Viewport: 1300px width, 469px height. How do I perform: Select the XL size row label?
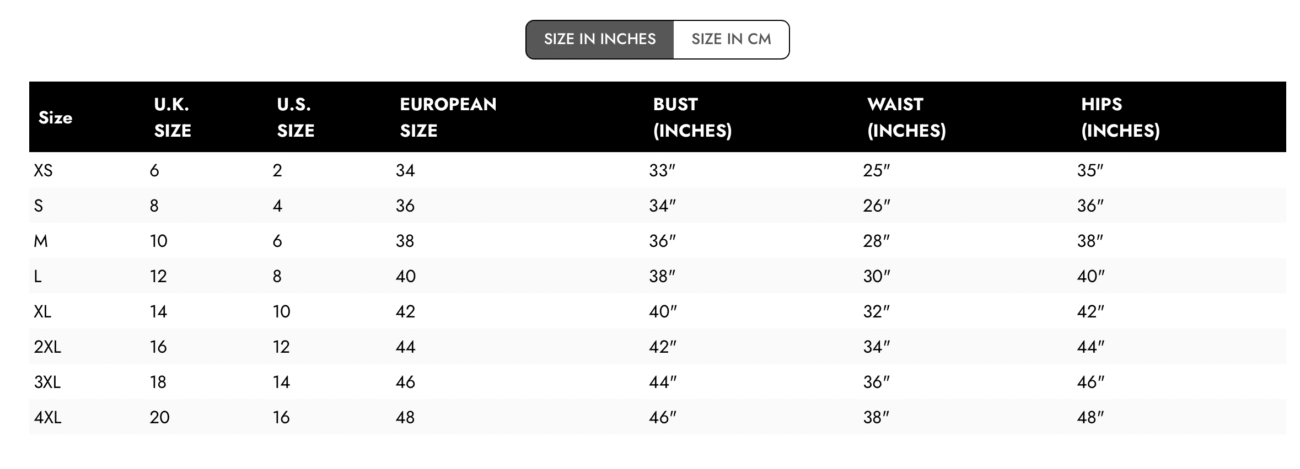[42, 312]
